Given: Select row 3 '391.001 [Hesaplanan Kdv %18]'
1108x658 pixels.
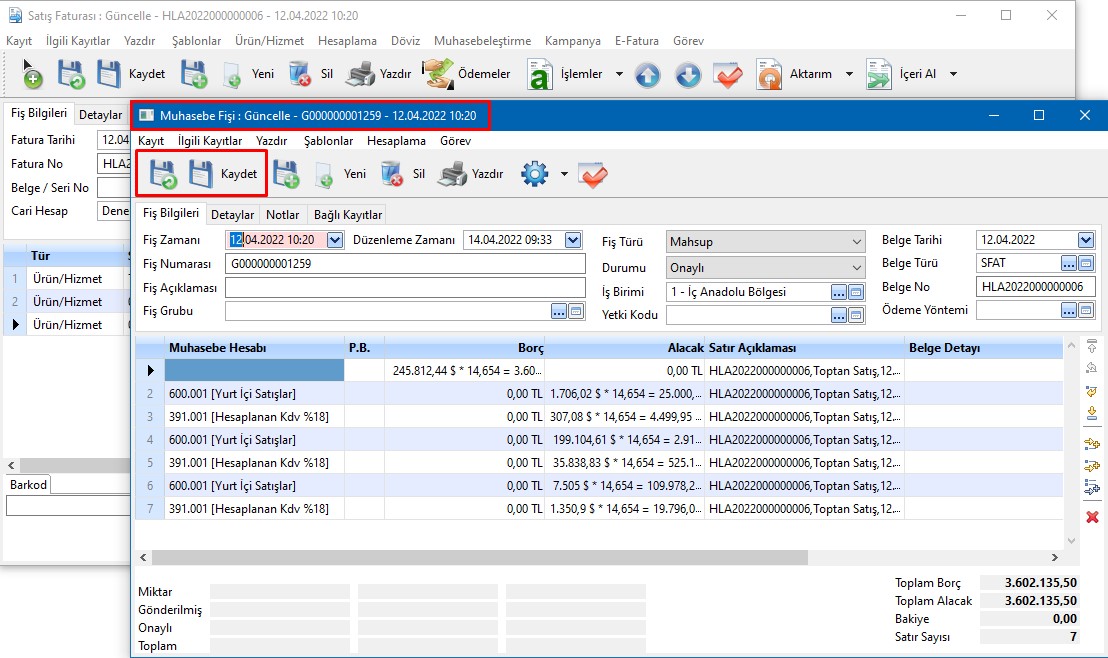Looking at the screenshot, I should (x=599, y=417).
